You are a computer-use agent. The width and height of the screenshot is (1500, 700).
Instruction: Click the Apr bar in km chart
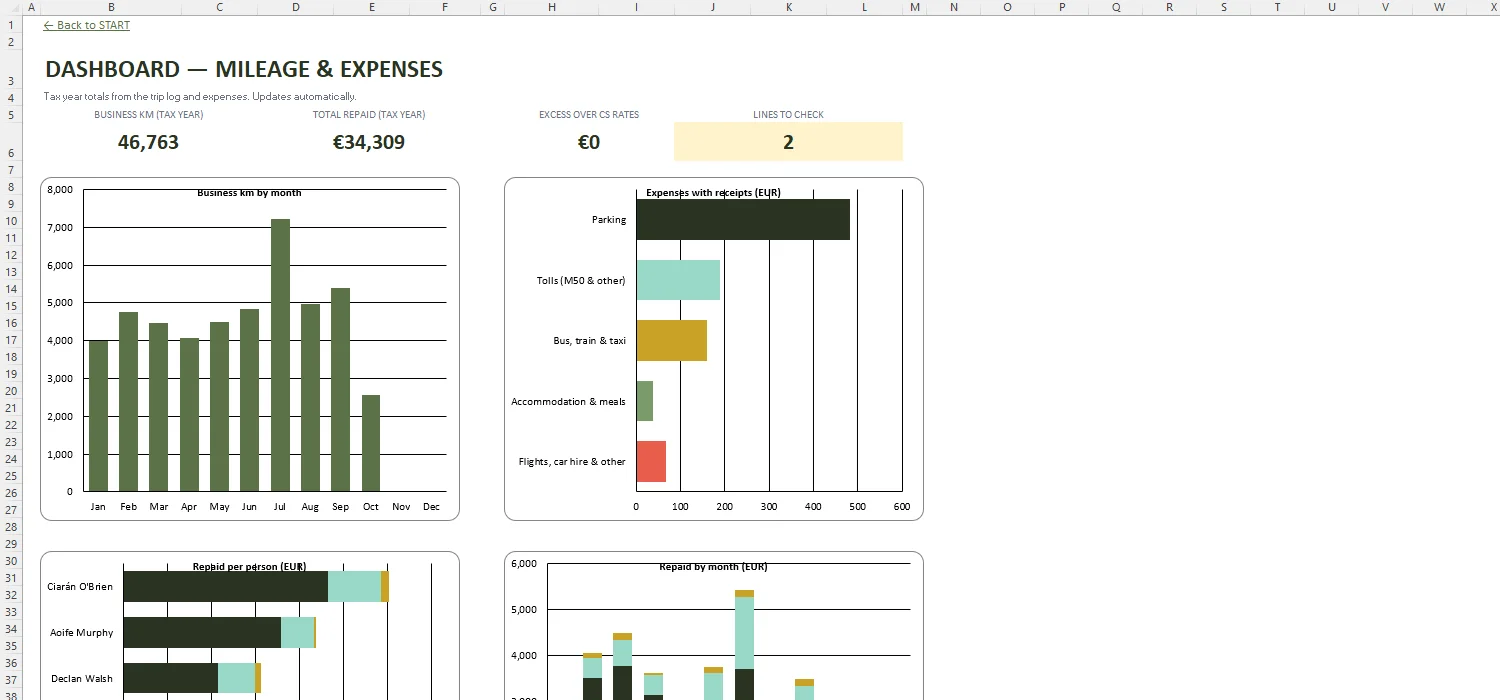189,415
